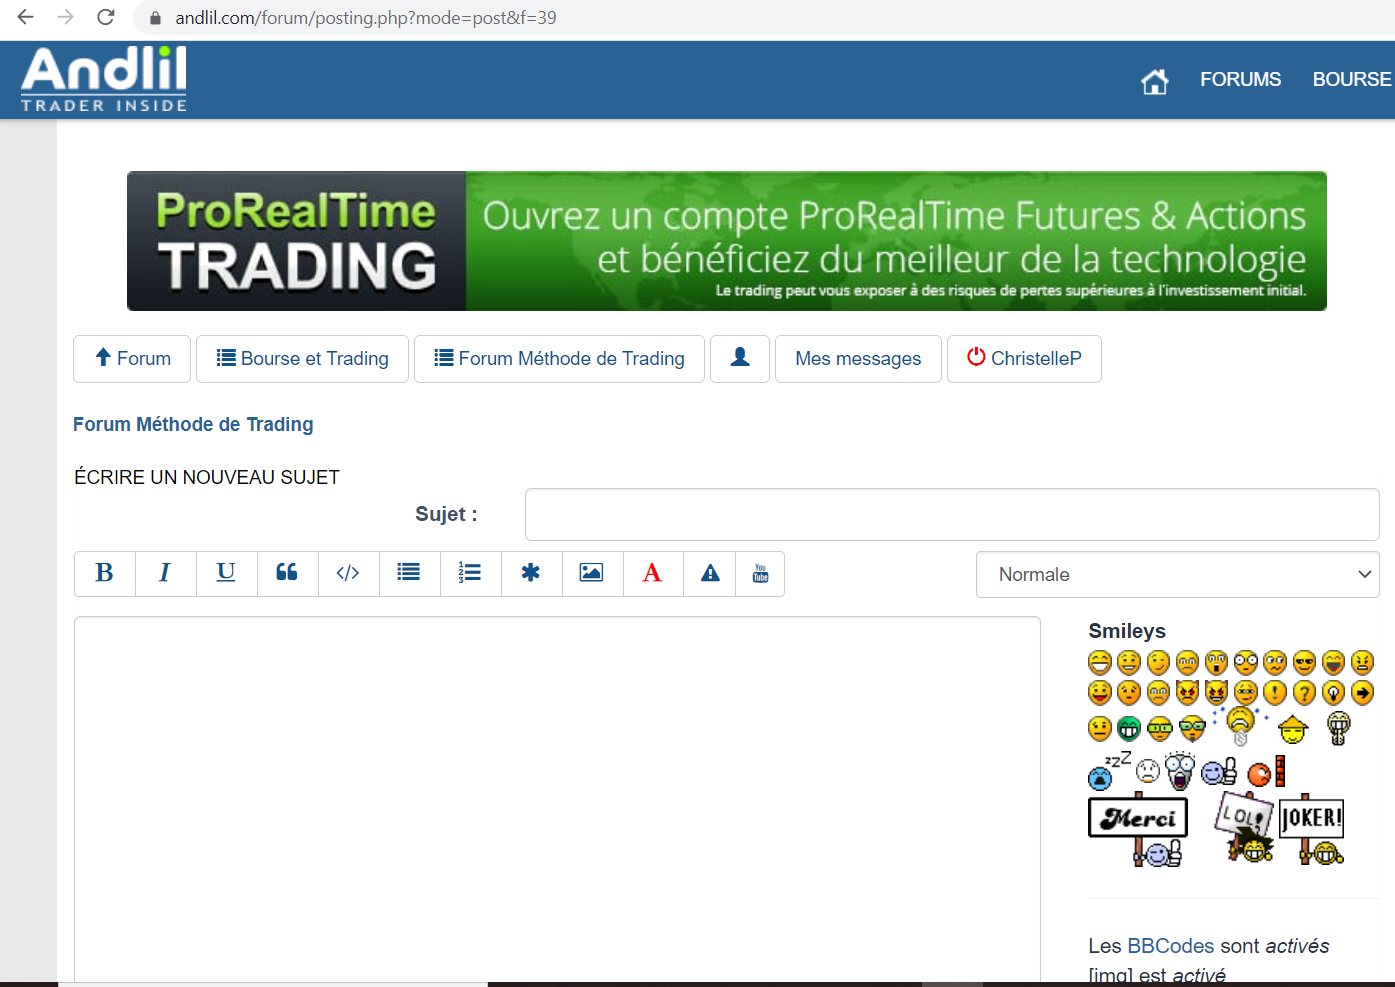Insert the green grinning smiley

[x=1129, y=729]
